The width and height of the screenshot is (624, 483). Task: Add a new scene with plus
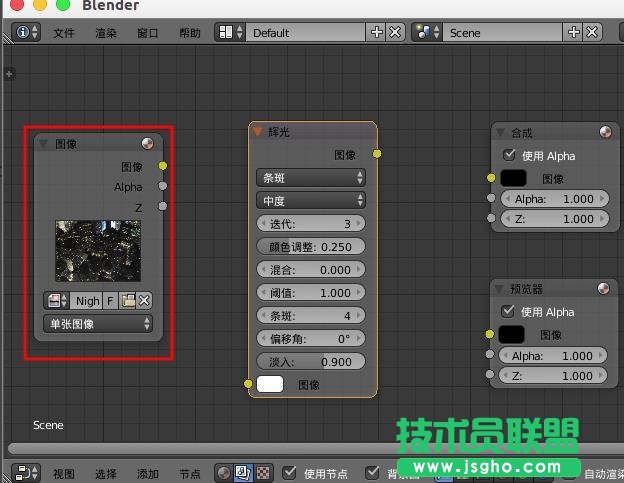pyautogui.click(x=573, y=32)
